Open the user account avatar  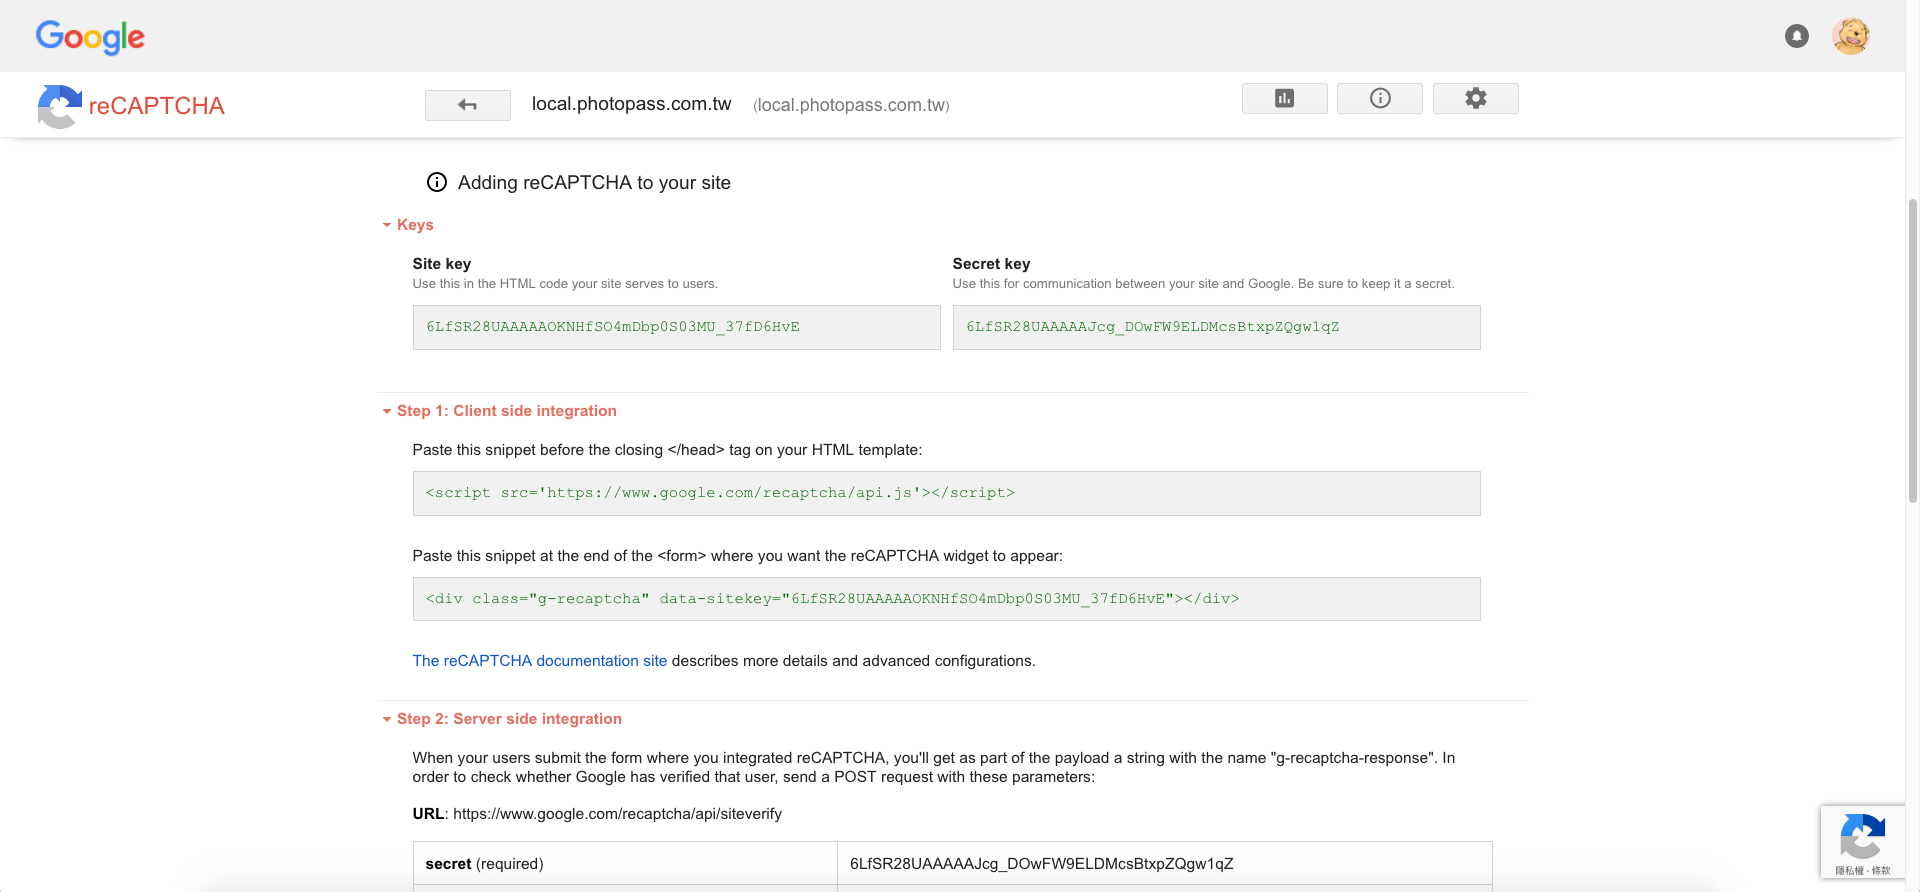(1851, 36)
